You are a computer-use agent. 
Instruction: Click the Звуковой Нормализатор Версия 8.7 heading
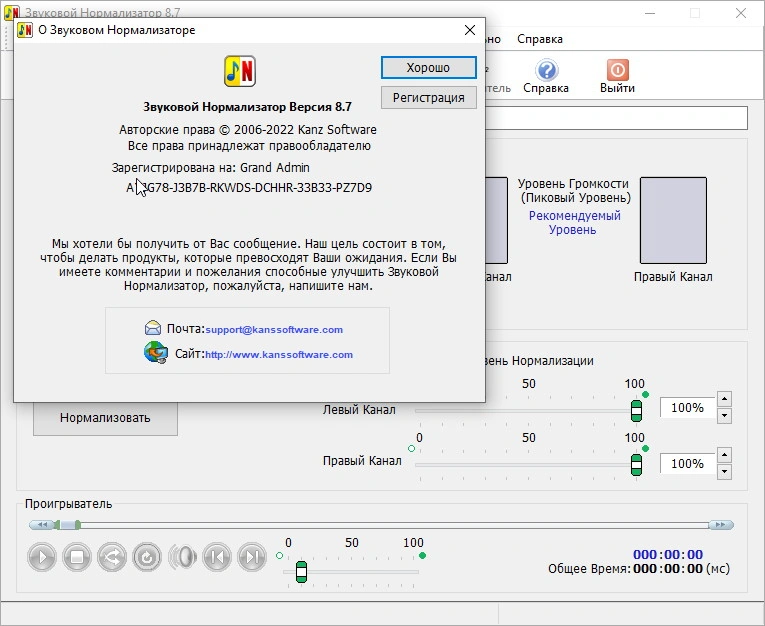click(247, 107)
